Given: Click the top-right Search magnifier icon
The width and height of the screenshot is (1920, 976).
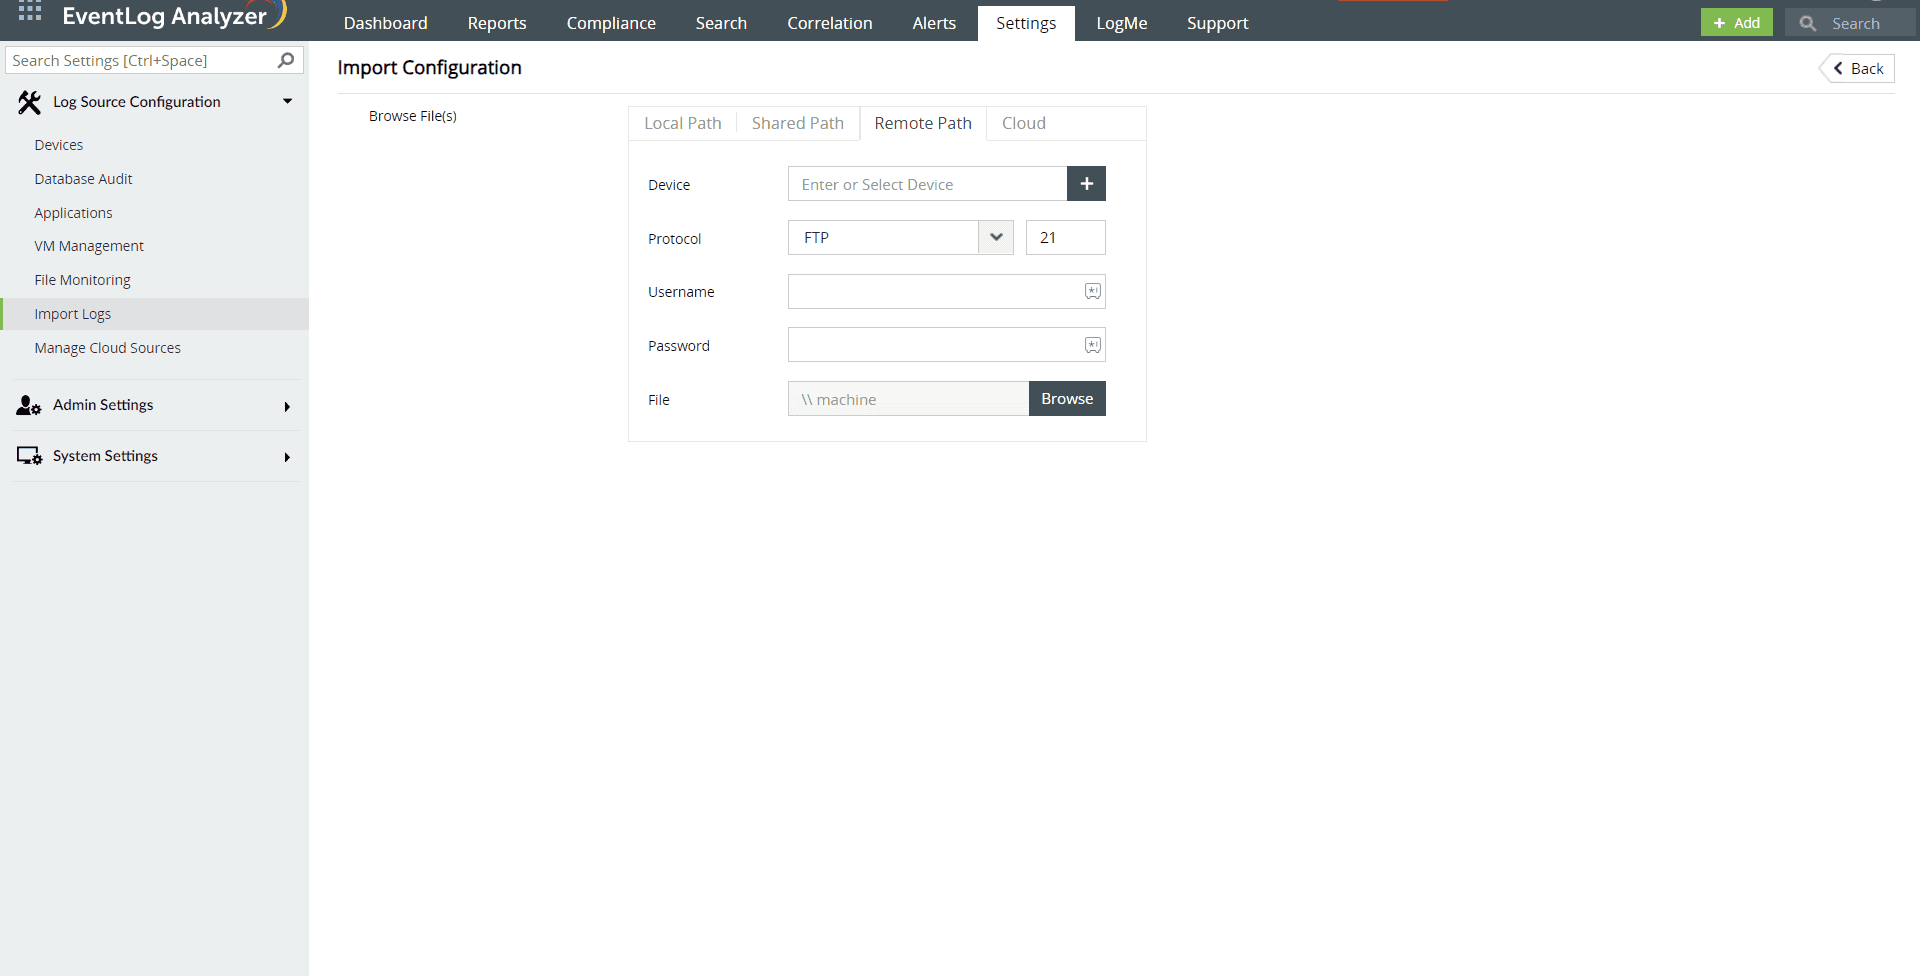Looking at the screenshot, I should pyautogui.click(x=1808, y=23).
